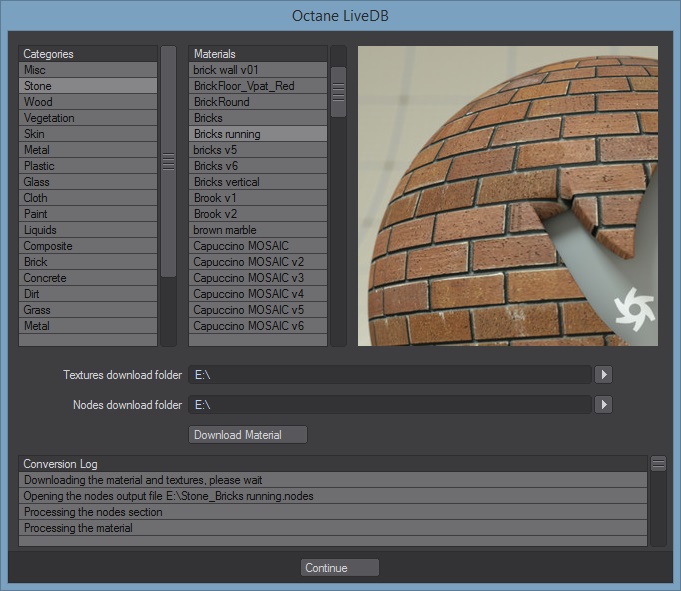Select Capuccino MOSAIC v3 material
This screenshot has width=681, height=591.
pyautogui.click(x=258, y=278)
